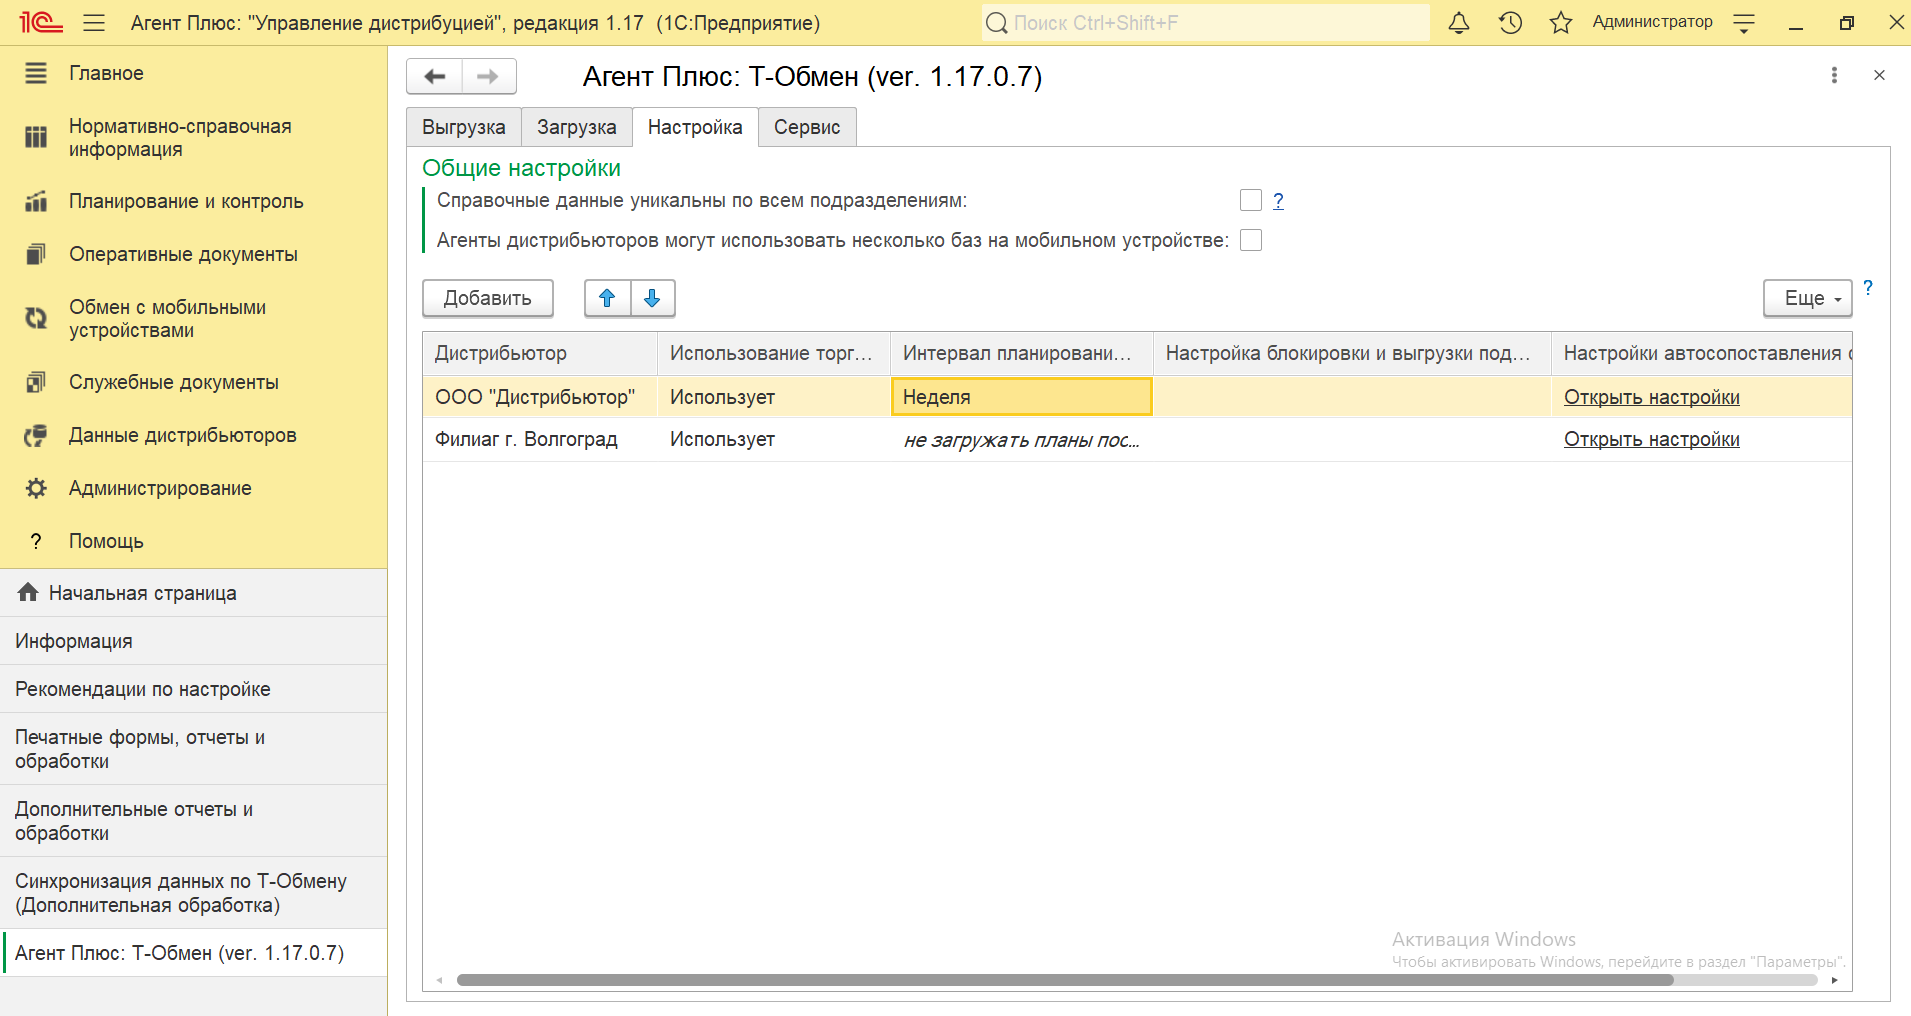Navigate forward with right arrow button

488,76
